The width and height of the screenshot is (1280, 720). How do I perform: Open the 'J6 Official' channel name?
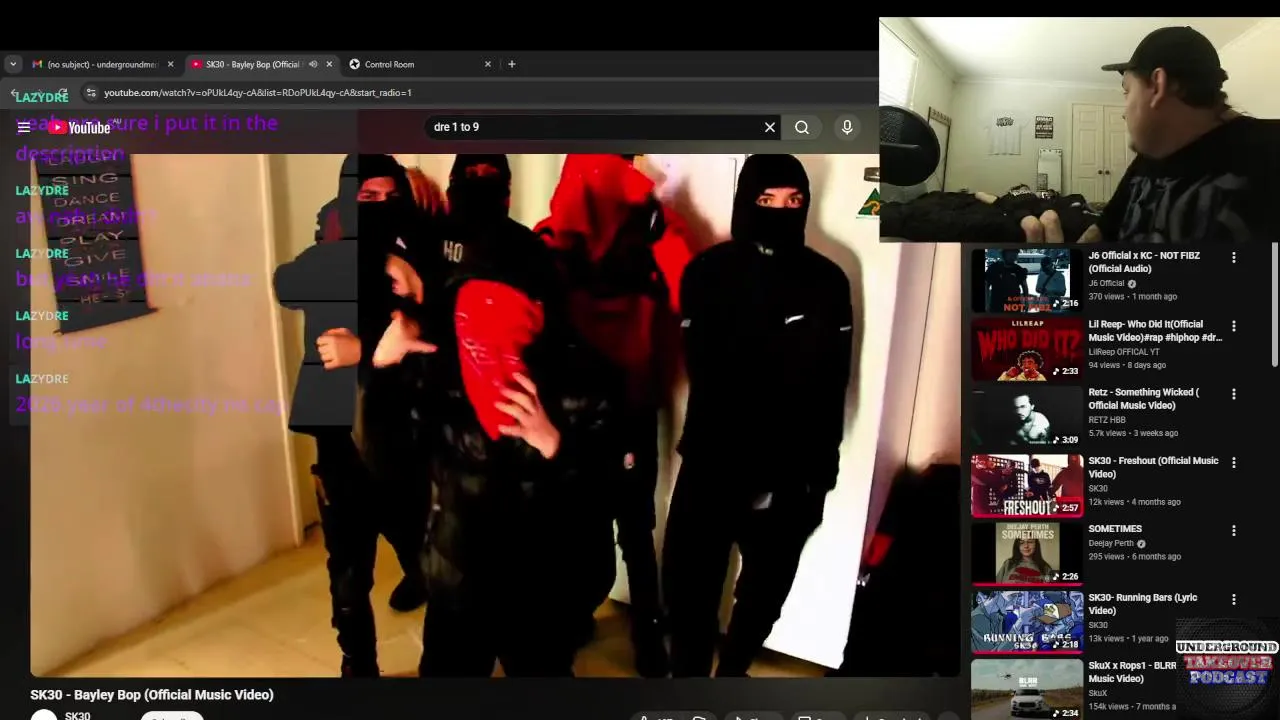(1106, 283)
